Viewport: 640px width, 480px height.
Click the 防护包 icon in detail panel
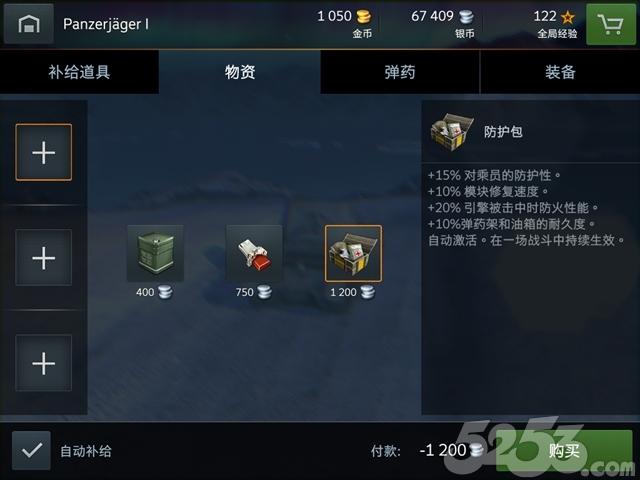[x=452, y=132]
